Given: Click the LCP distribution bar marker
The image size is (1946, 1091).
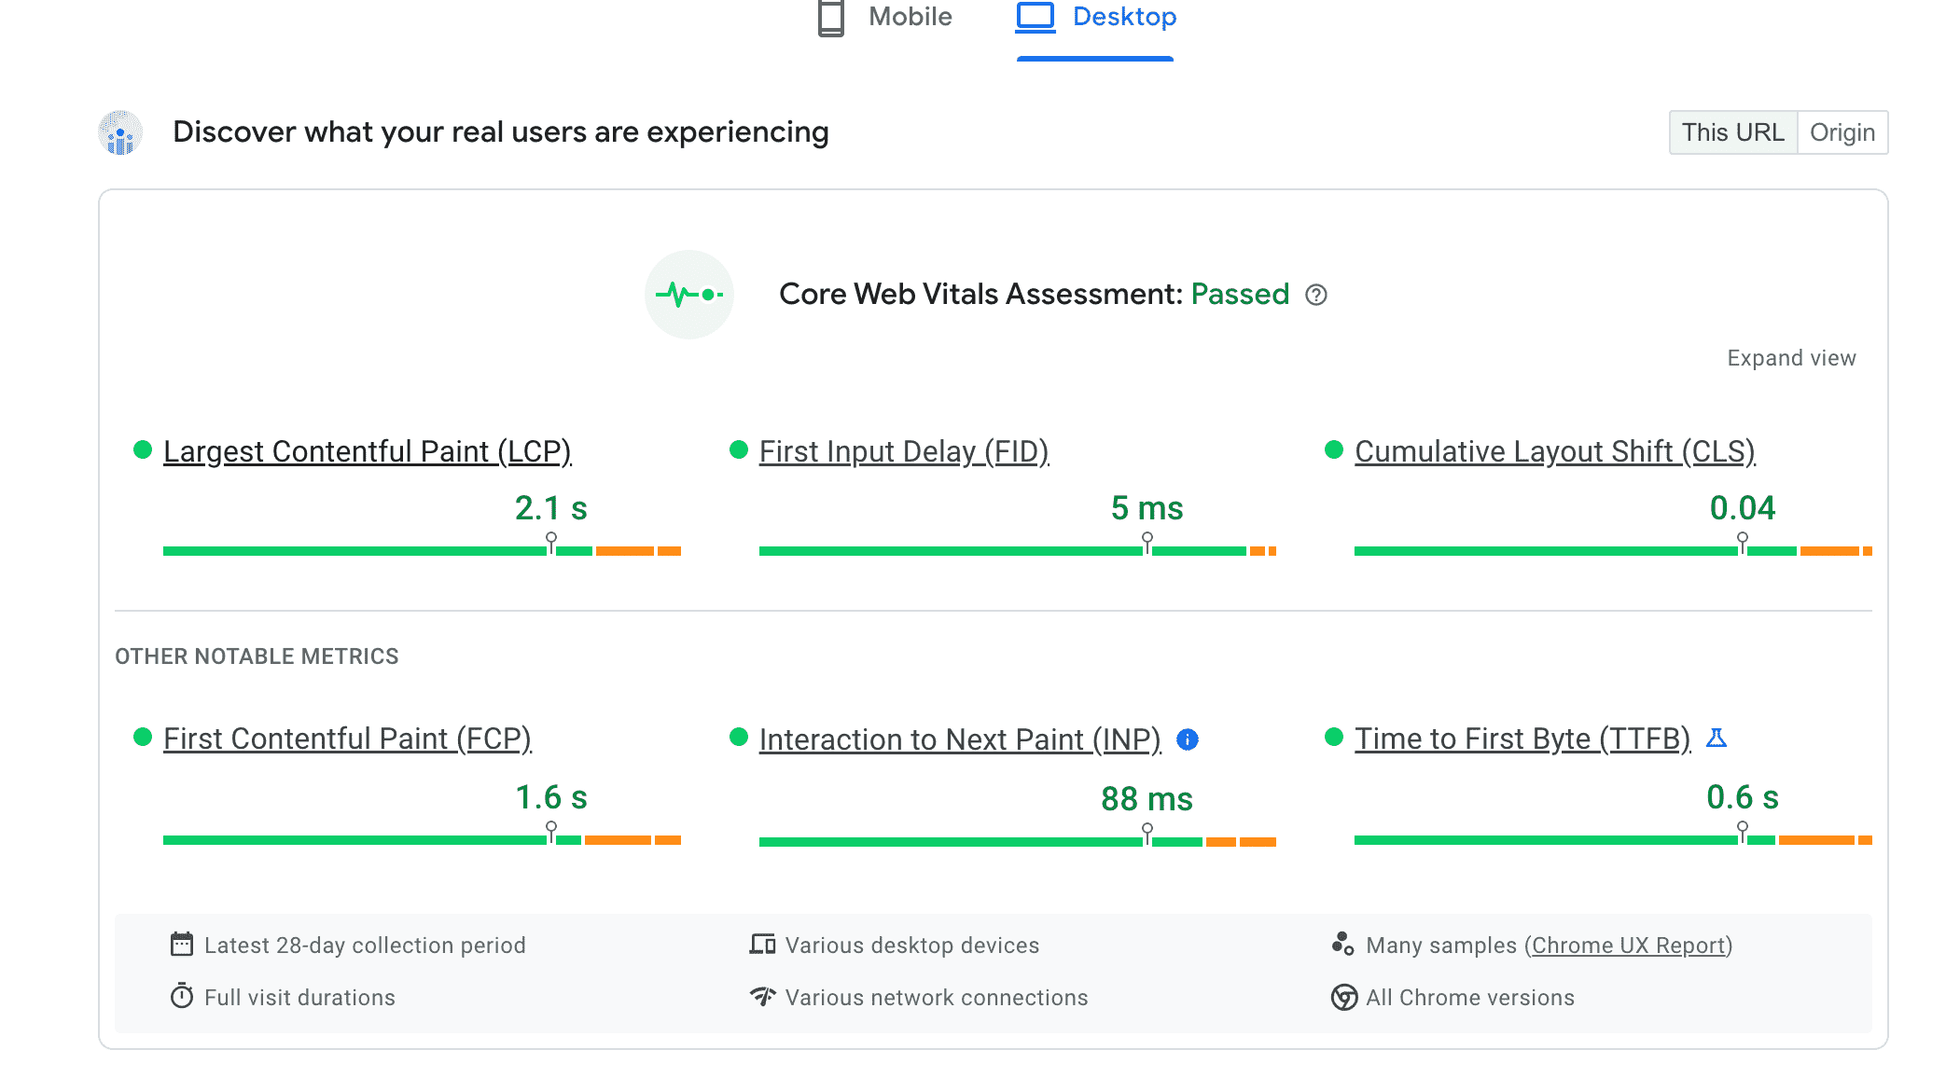Looking at the screenshot, I should pyautogui.click(x=551, y=543).
